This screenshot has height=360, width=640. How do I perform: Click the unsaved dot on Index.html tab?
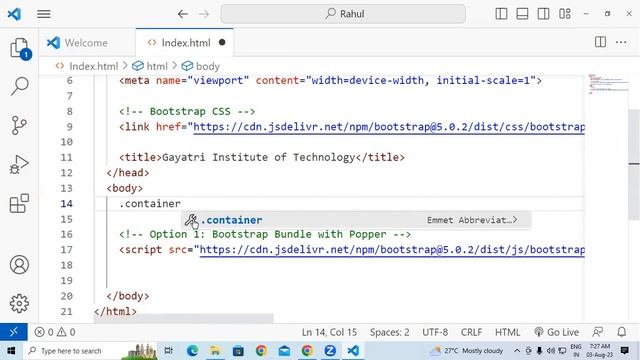[x=222, y=42]
